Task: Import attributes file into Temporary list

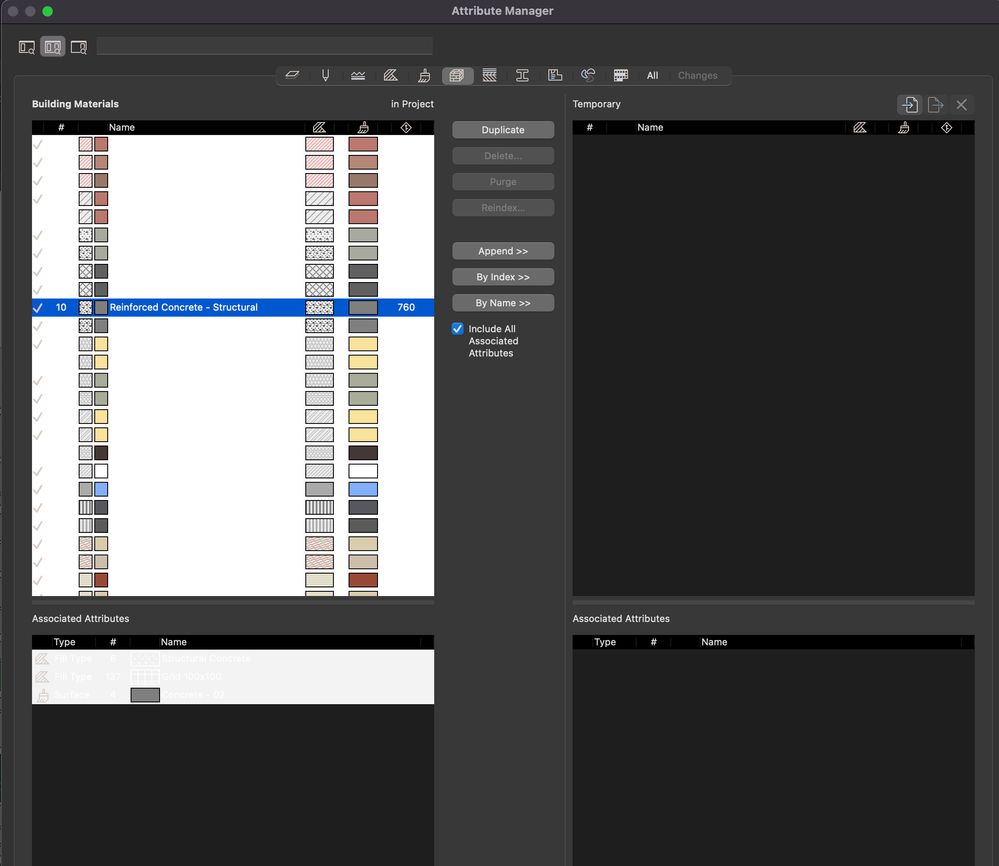Action: (x=910, y=105)
